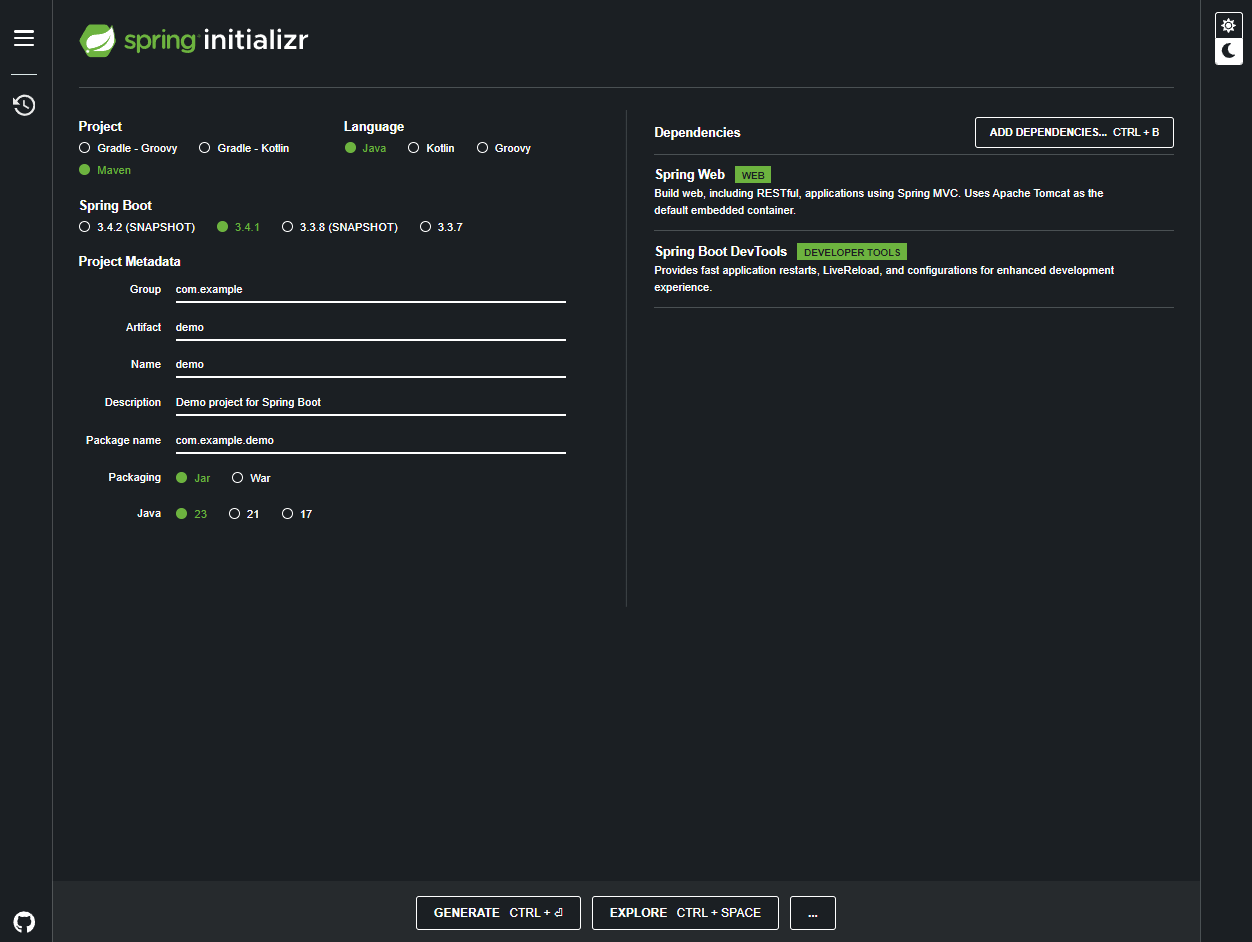
Task: Choose Kotlin as the language
Action: [x=431, y=148]
